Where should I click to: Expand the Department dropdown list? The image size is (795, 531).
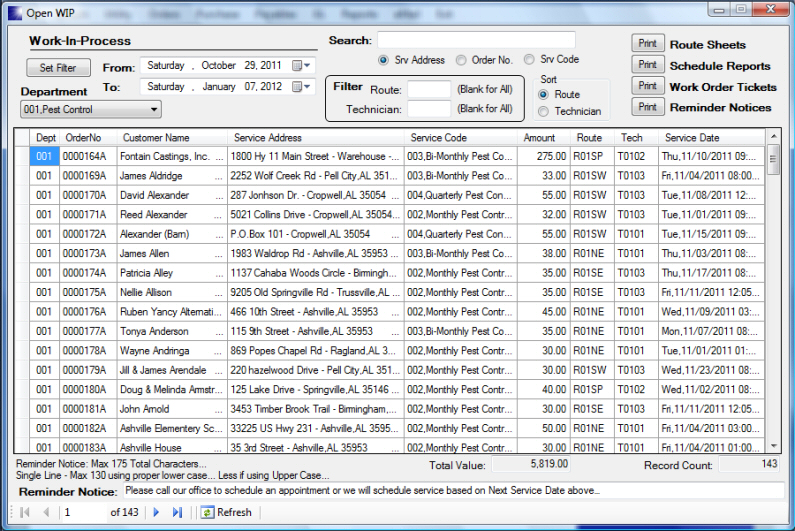pos(154,110)
